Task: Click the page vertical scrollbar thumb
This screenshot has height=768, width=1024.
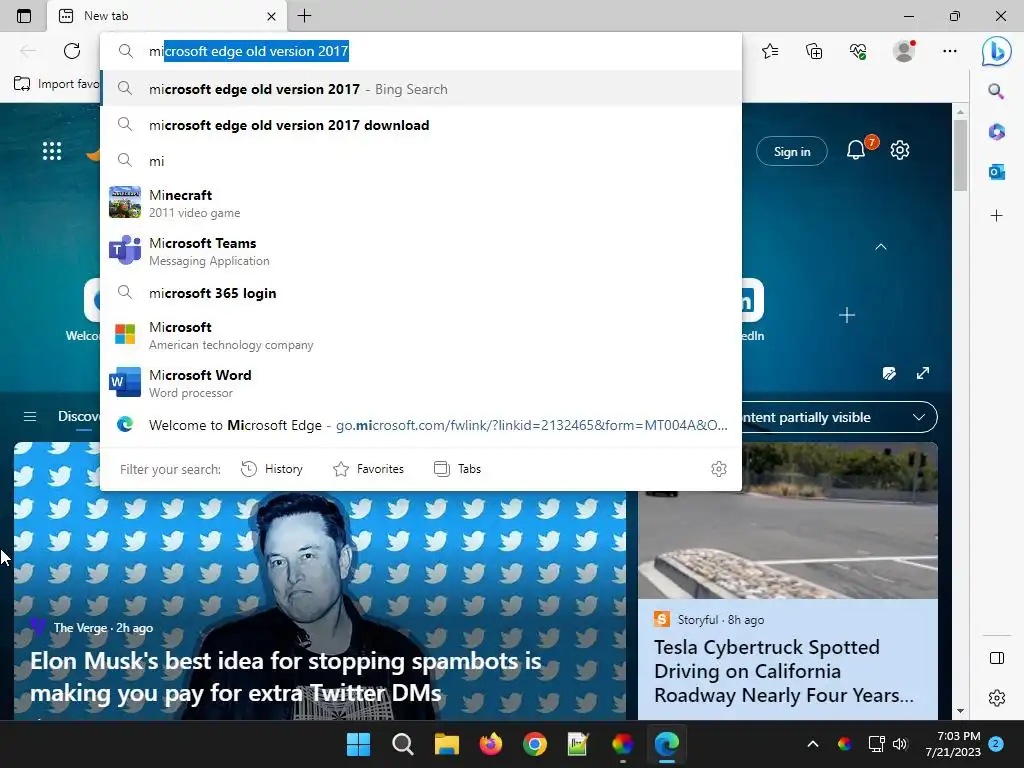Action: [x=960, y=155]
